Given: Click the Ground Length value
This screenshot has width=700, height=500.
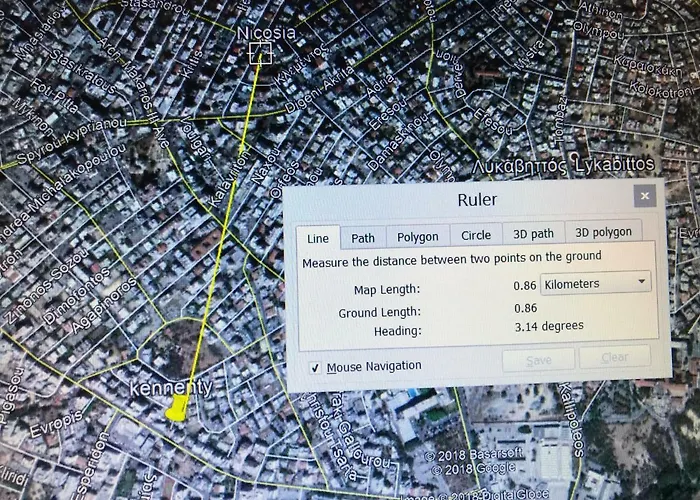Looking at the screenshot, I should 526,308.
